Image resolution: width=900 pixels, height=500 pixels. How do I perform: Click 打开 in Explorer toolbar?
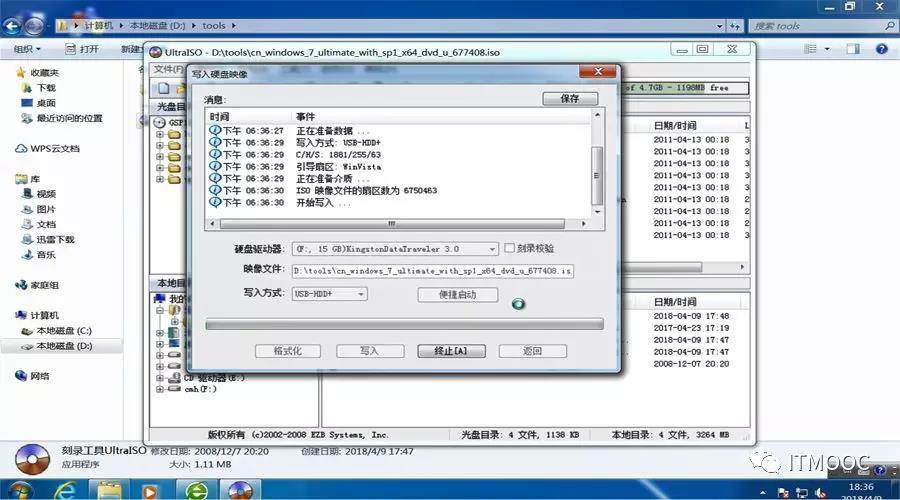coord(82,49)
